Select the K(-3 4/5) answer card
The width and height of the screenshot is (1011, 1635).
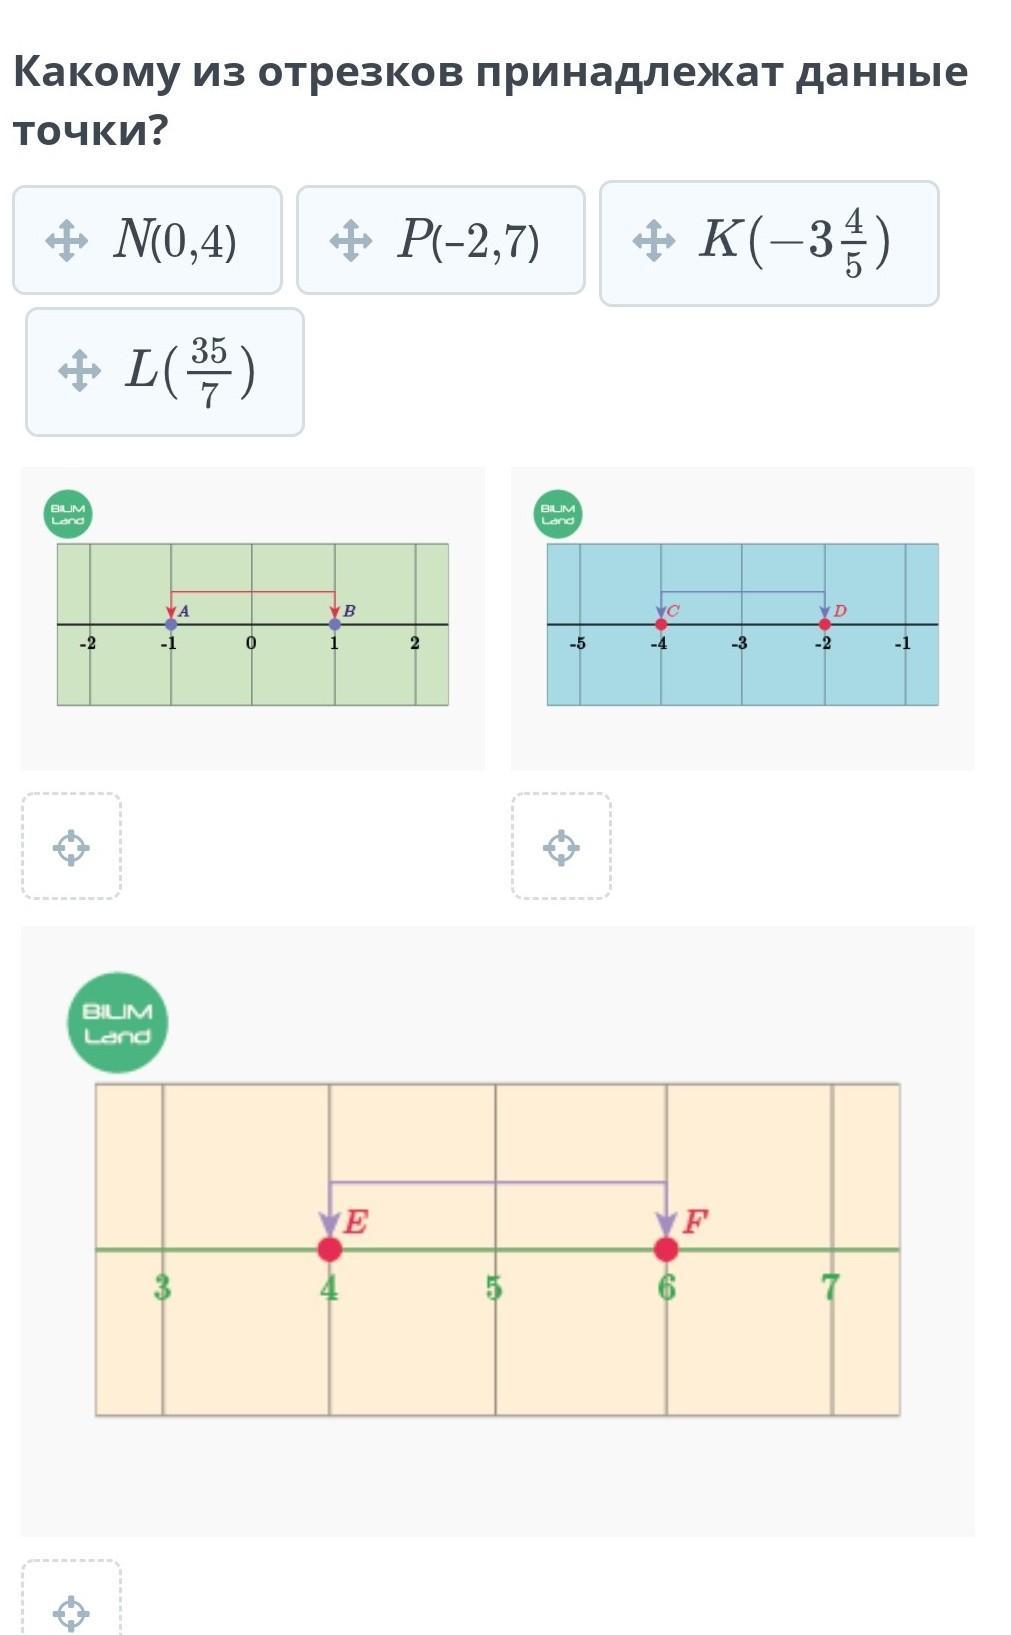click(769, 243)
